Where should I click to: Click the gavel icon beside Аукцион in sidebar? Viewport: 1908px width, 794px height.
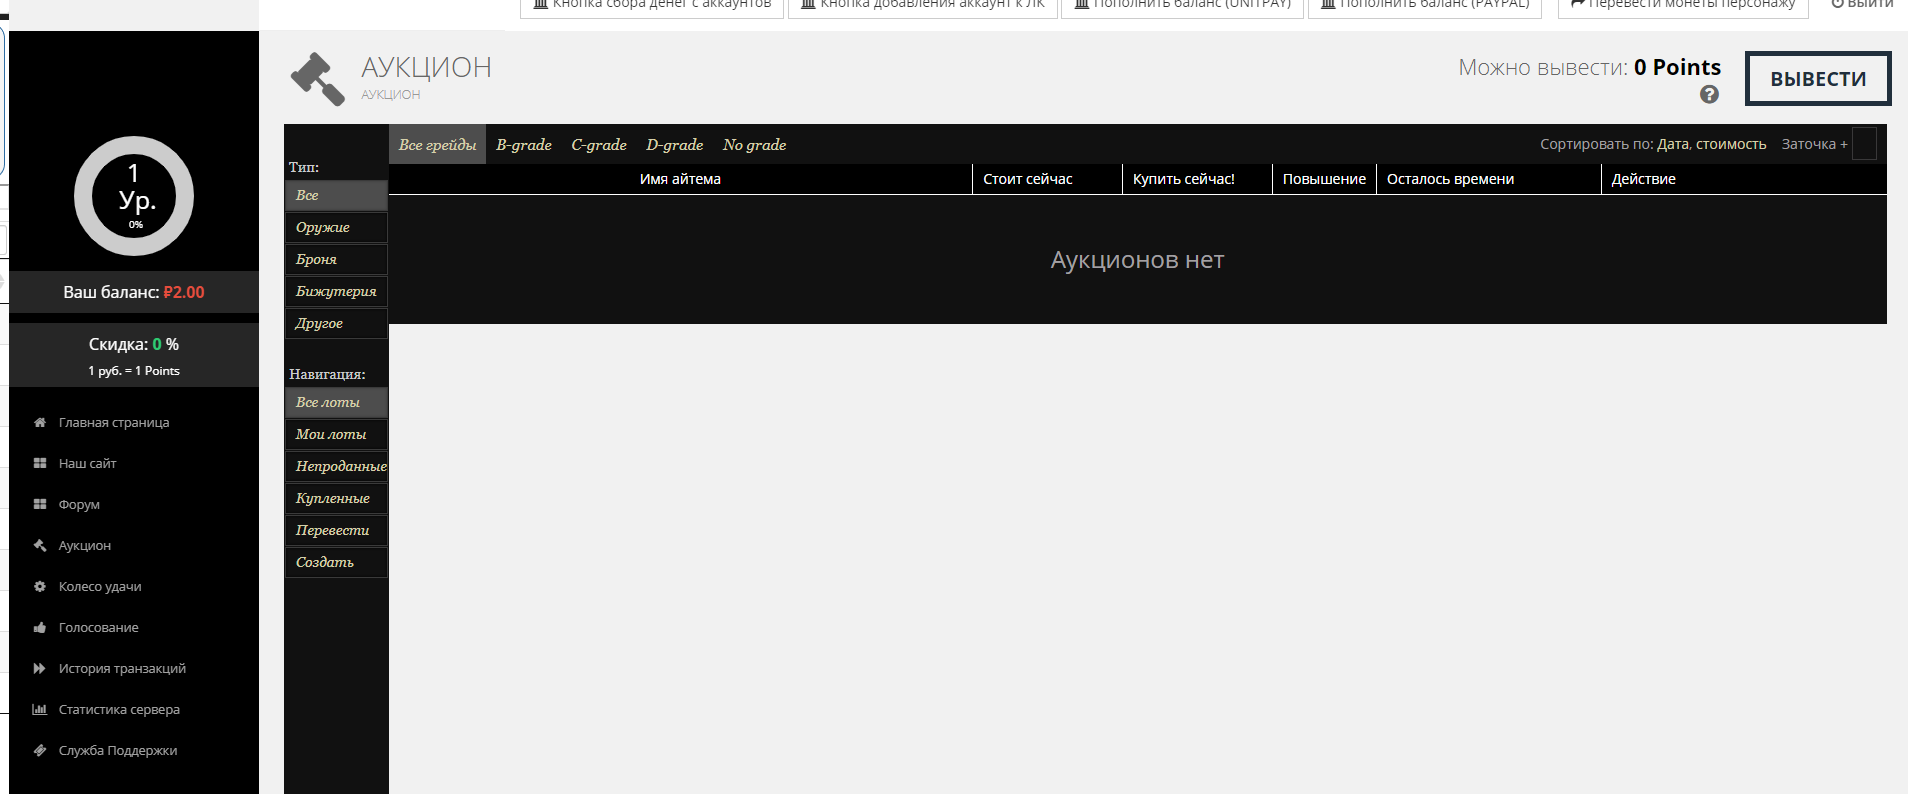click(x=40, y=546)
